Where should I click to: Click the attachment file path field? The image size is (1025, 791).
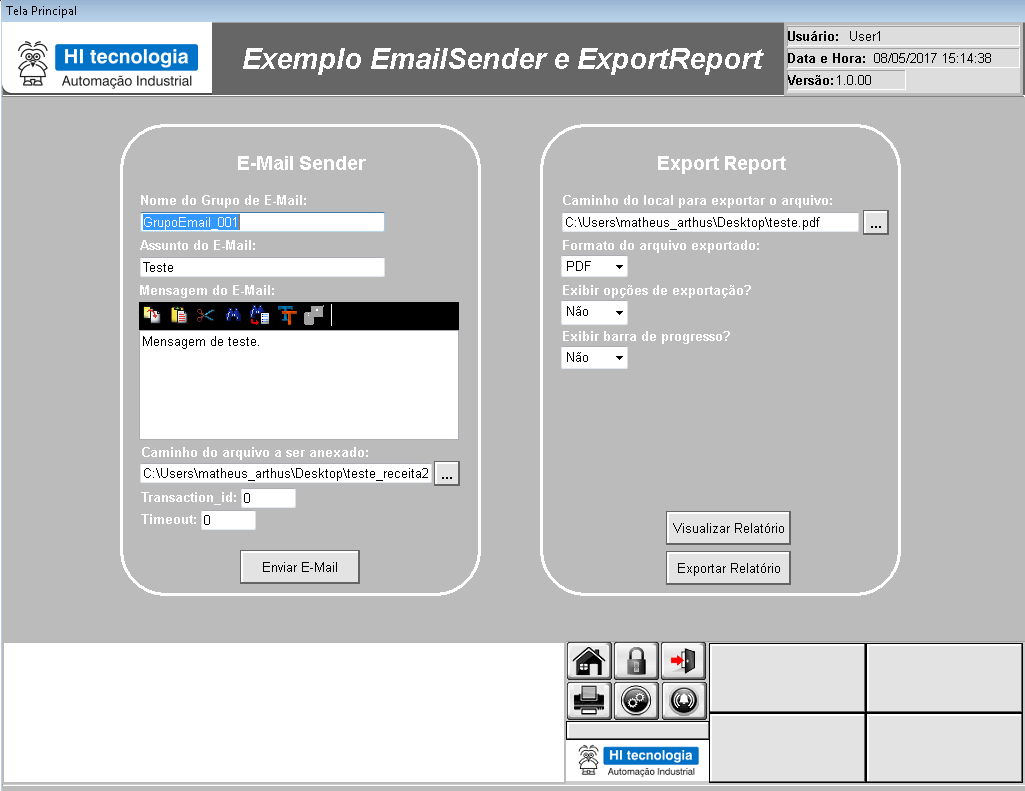[286, 473]
